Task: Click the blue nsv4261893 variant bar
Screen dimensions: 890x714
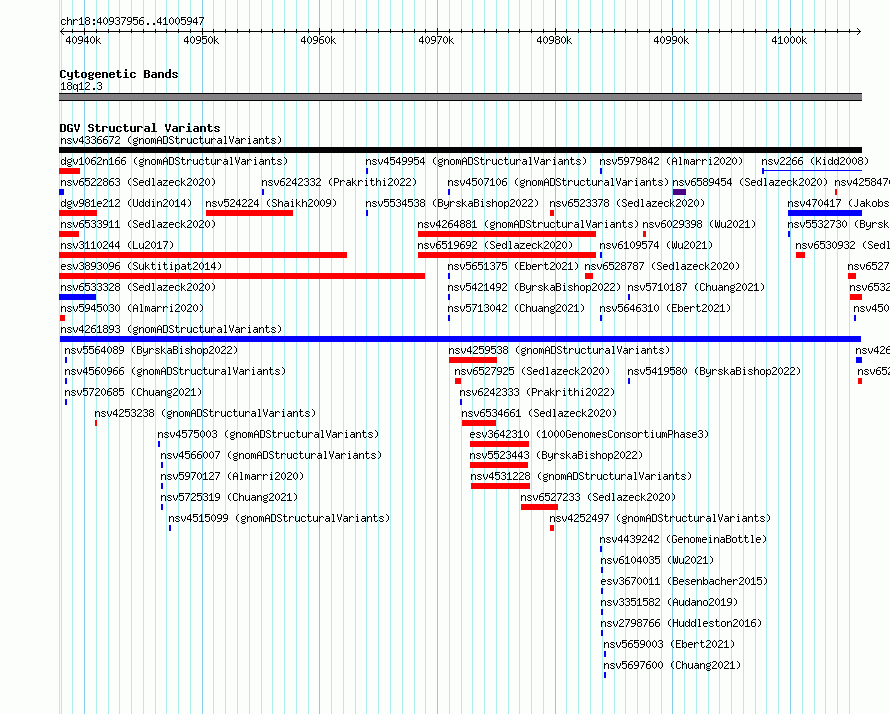Action: (x=460, y=339)
